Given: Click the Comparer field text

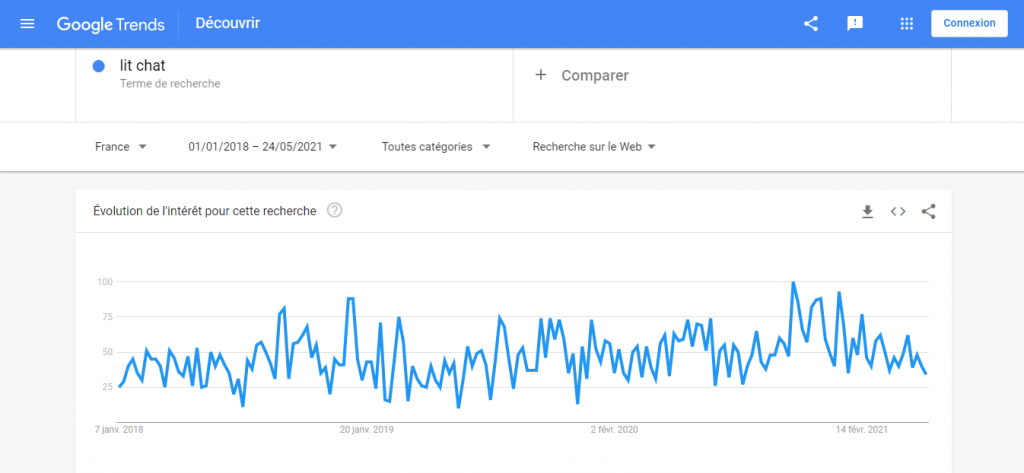Looking at the screenshot, I should 595,75.
